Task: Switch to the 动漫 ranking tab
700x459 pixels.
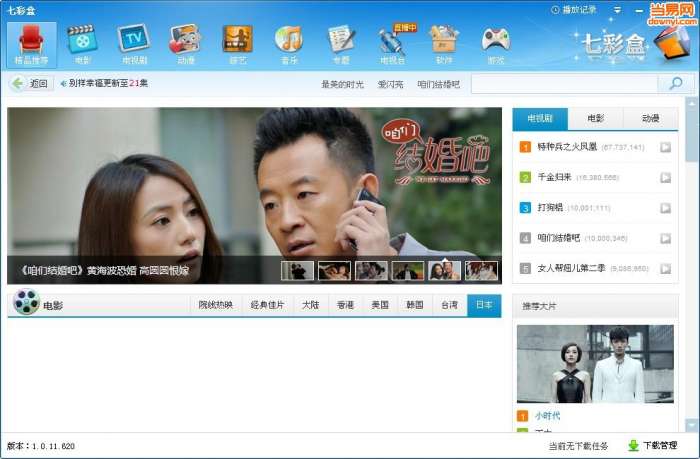Action: coord(650,119)
